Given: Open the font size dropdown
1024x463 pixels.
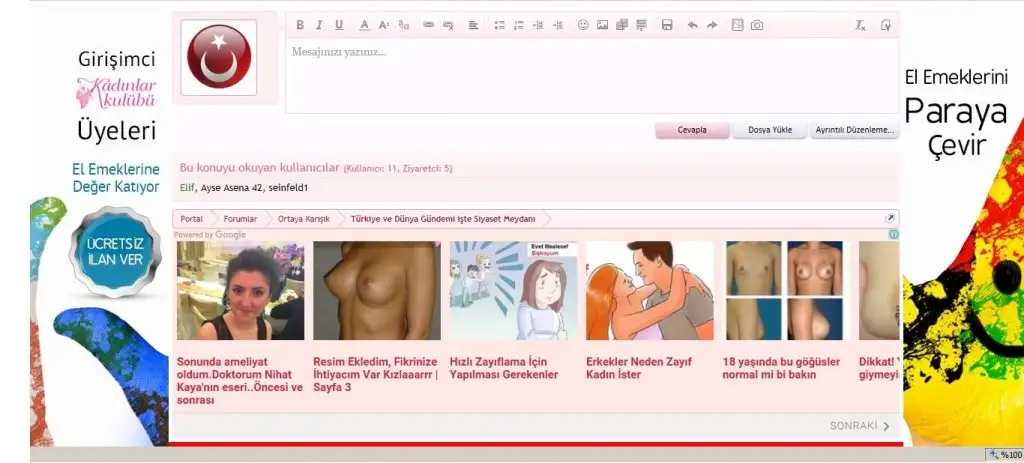Looking at the screenshot, I should pos(384,25).
